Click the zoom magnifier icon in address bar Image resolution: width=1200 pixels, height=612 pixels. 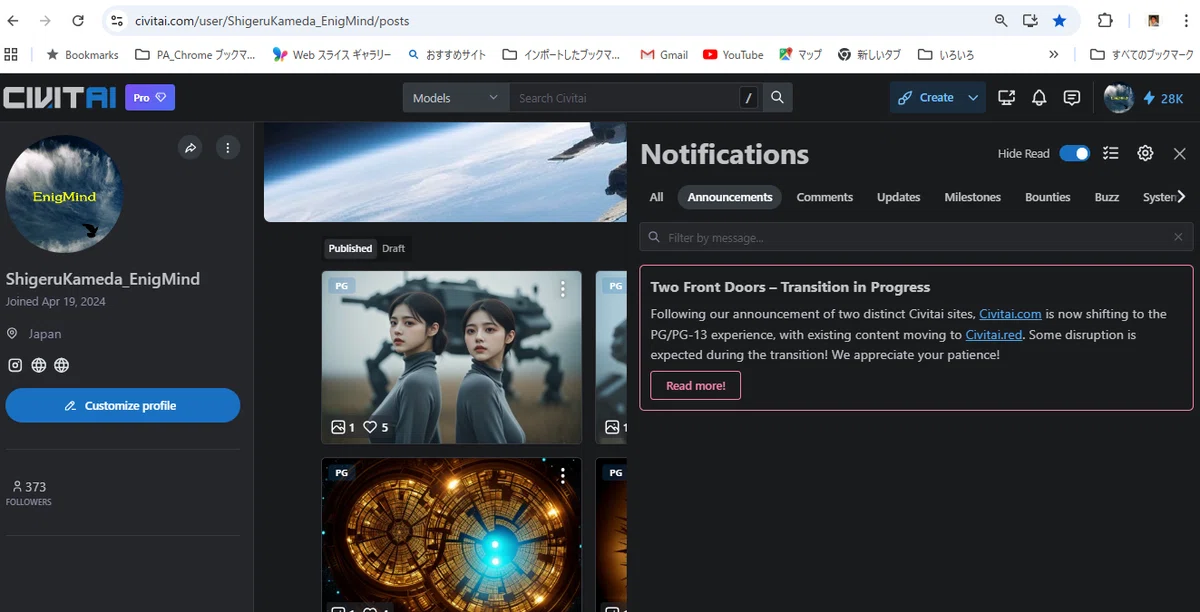(1001, 20)
